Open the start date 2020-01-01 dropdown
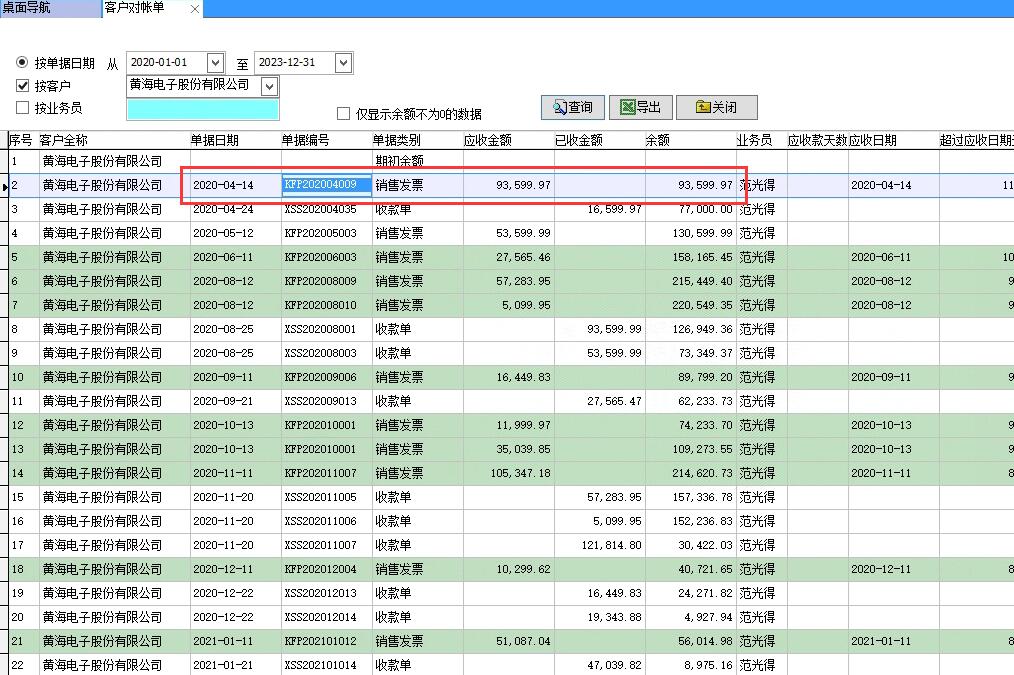The image size is (1014, 675). tap(215, 62)
